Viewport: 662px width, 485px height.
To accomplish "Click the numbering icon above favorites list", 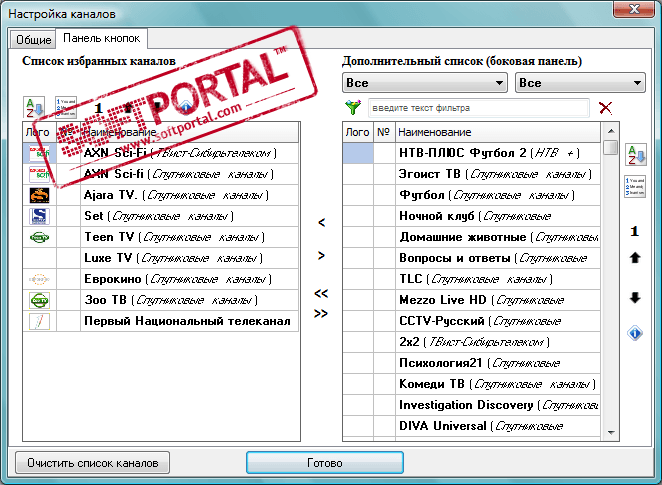I will click(66, 107).
